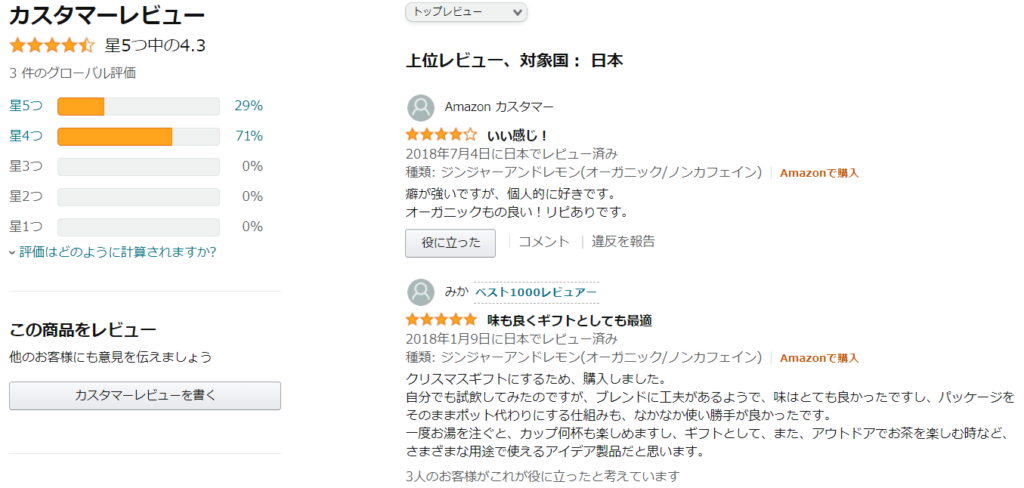This screenshot has height=488, width=1024.
Task: Click the 星4つ rating filter link
Action: pos(26,136)
